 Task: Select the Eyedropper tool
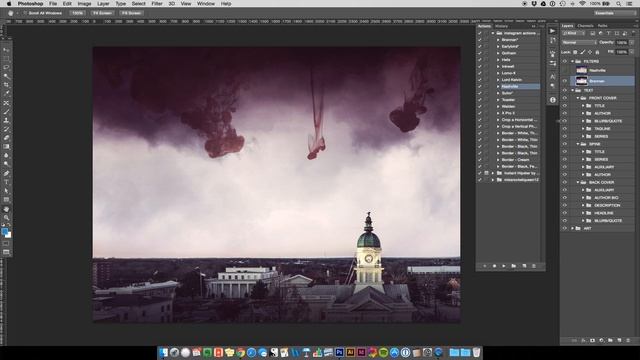6,94
